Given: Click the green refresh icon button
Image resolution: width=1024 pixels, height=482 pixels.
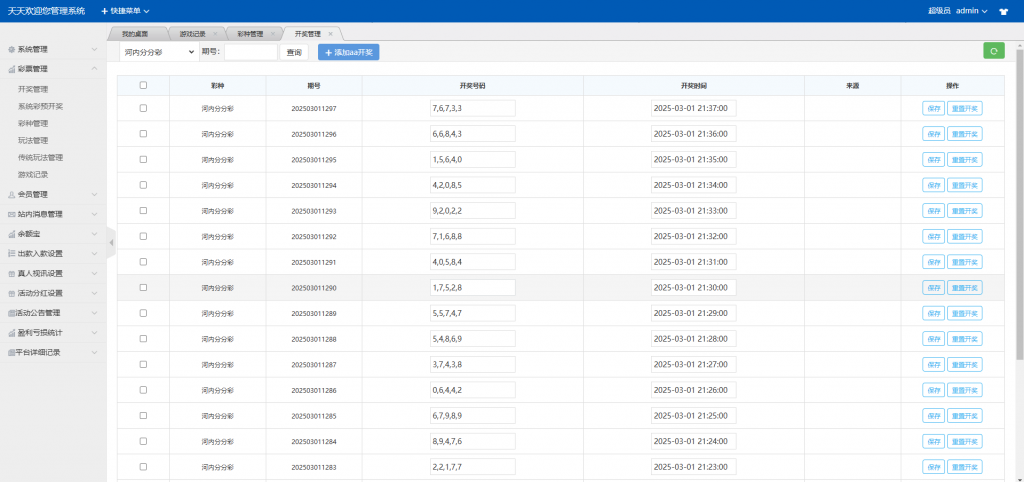Looking at the screenshot, I should point(993,51).
